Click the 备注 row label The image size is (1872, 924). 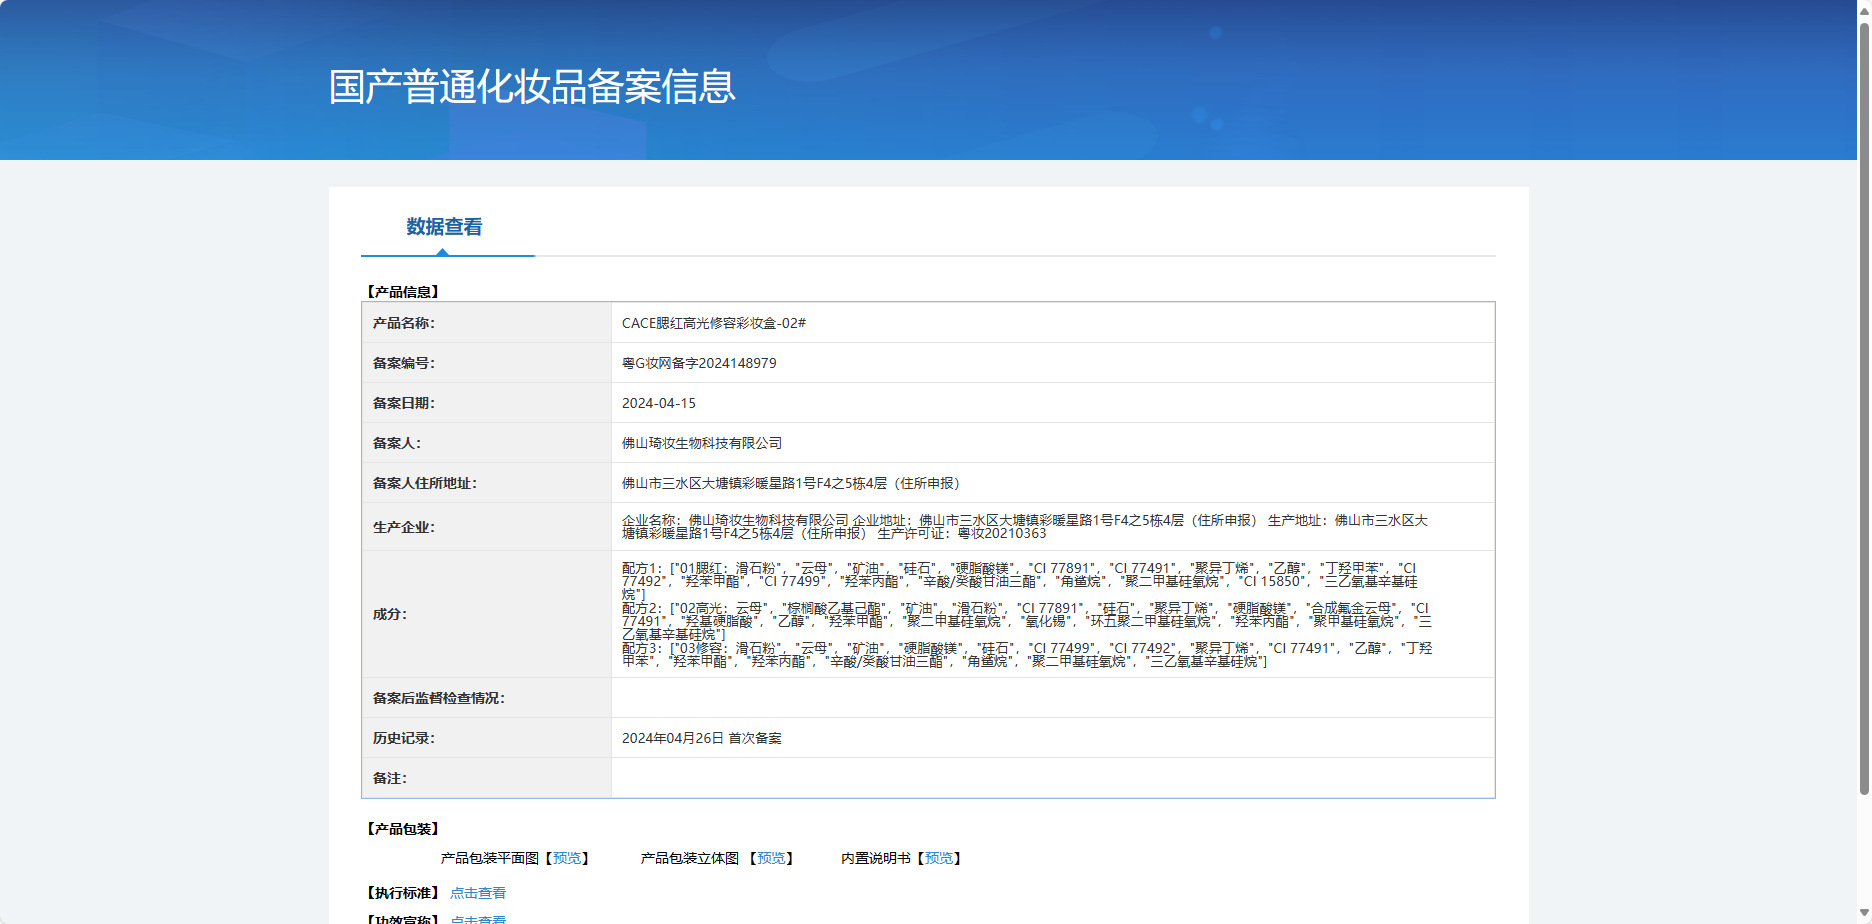390,778
